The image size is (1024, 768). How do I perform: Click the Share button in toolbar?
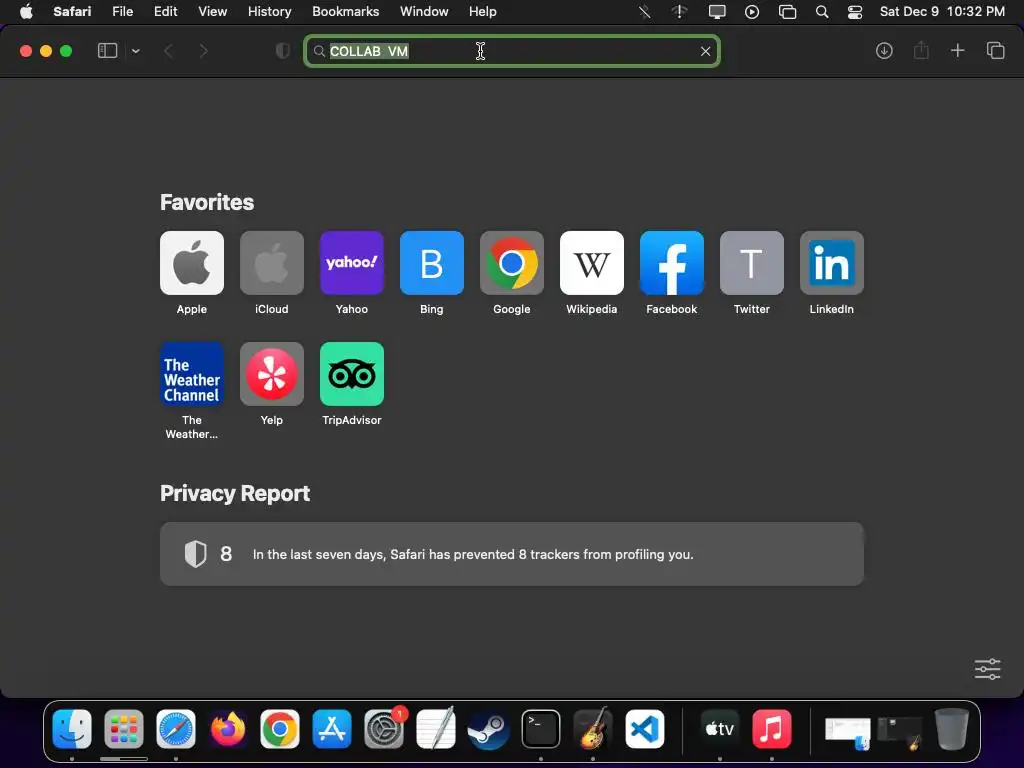(921, 50)
